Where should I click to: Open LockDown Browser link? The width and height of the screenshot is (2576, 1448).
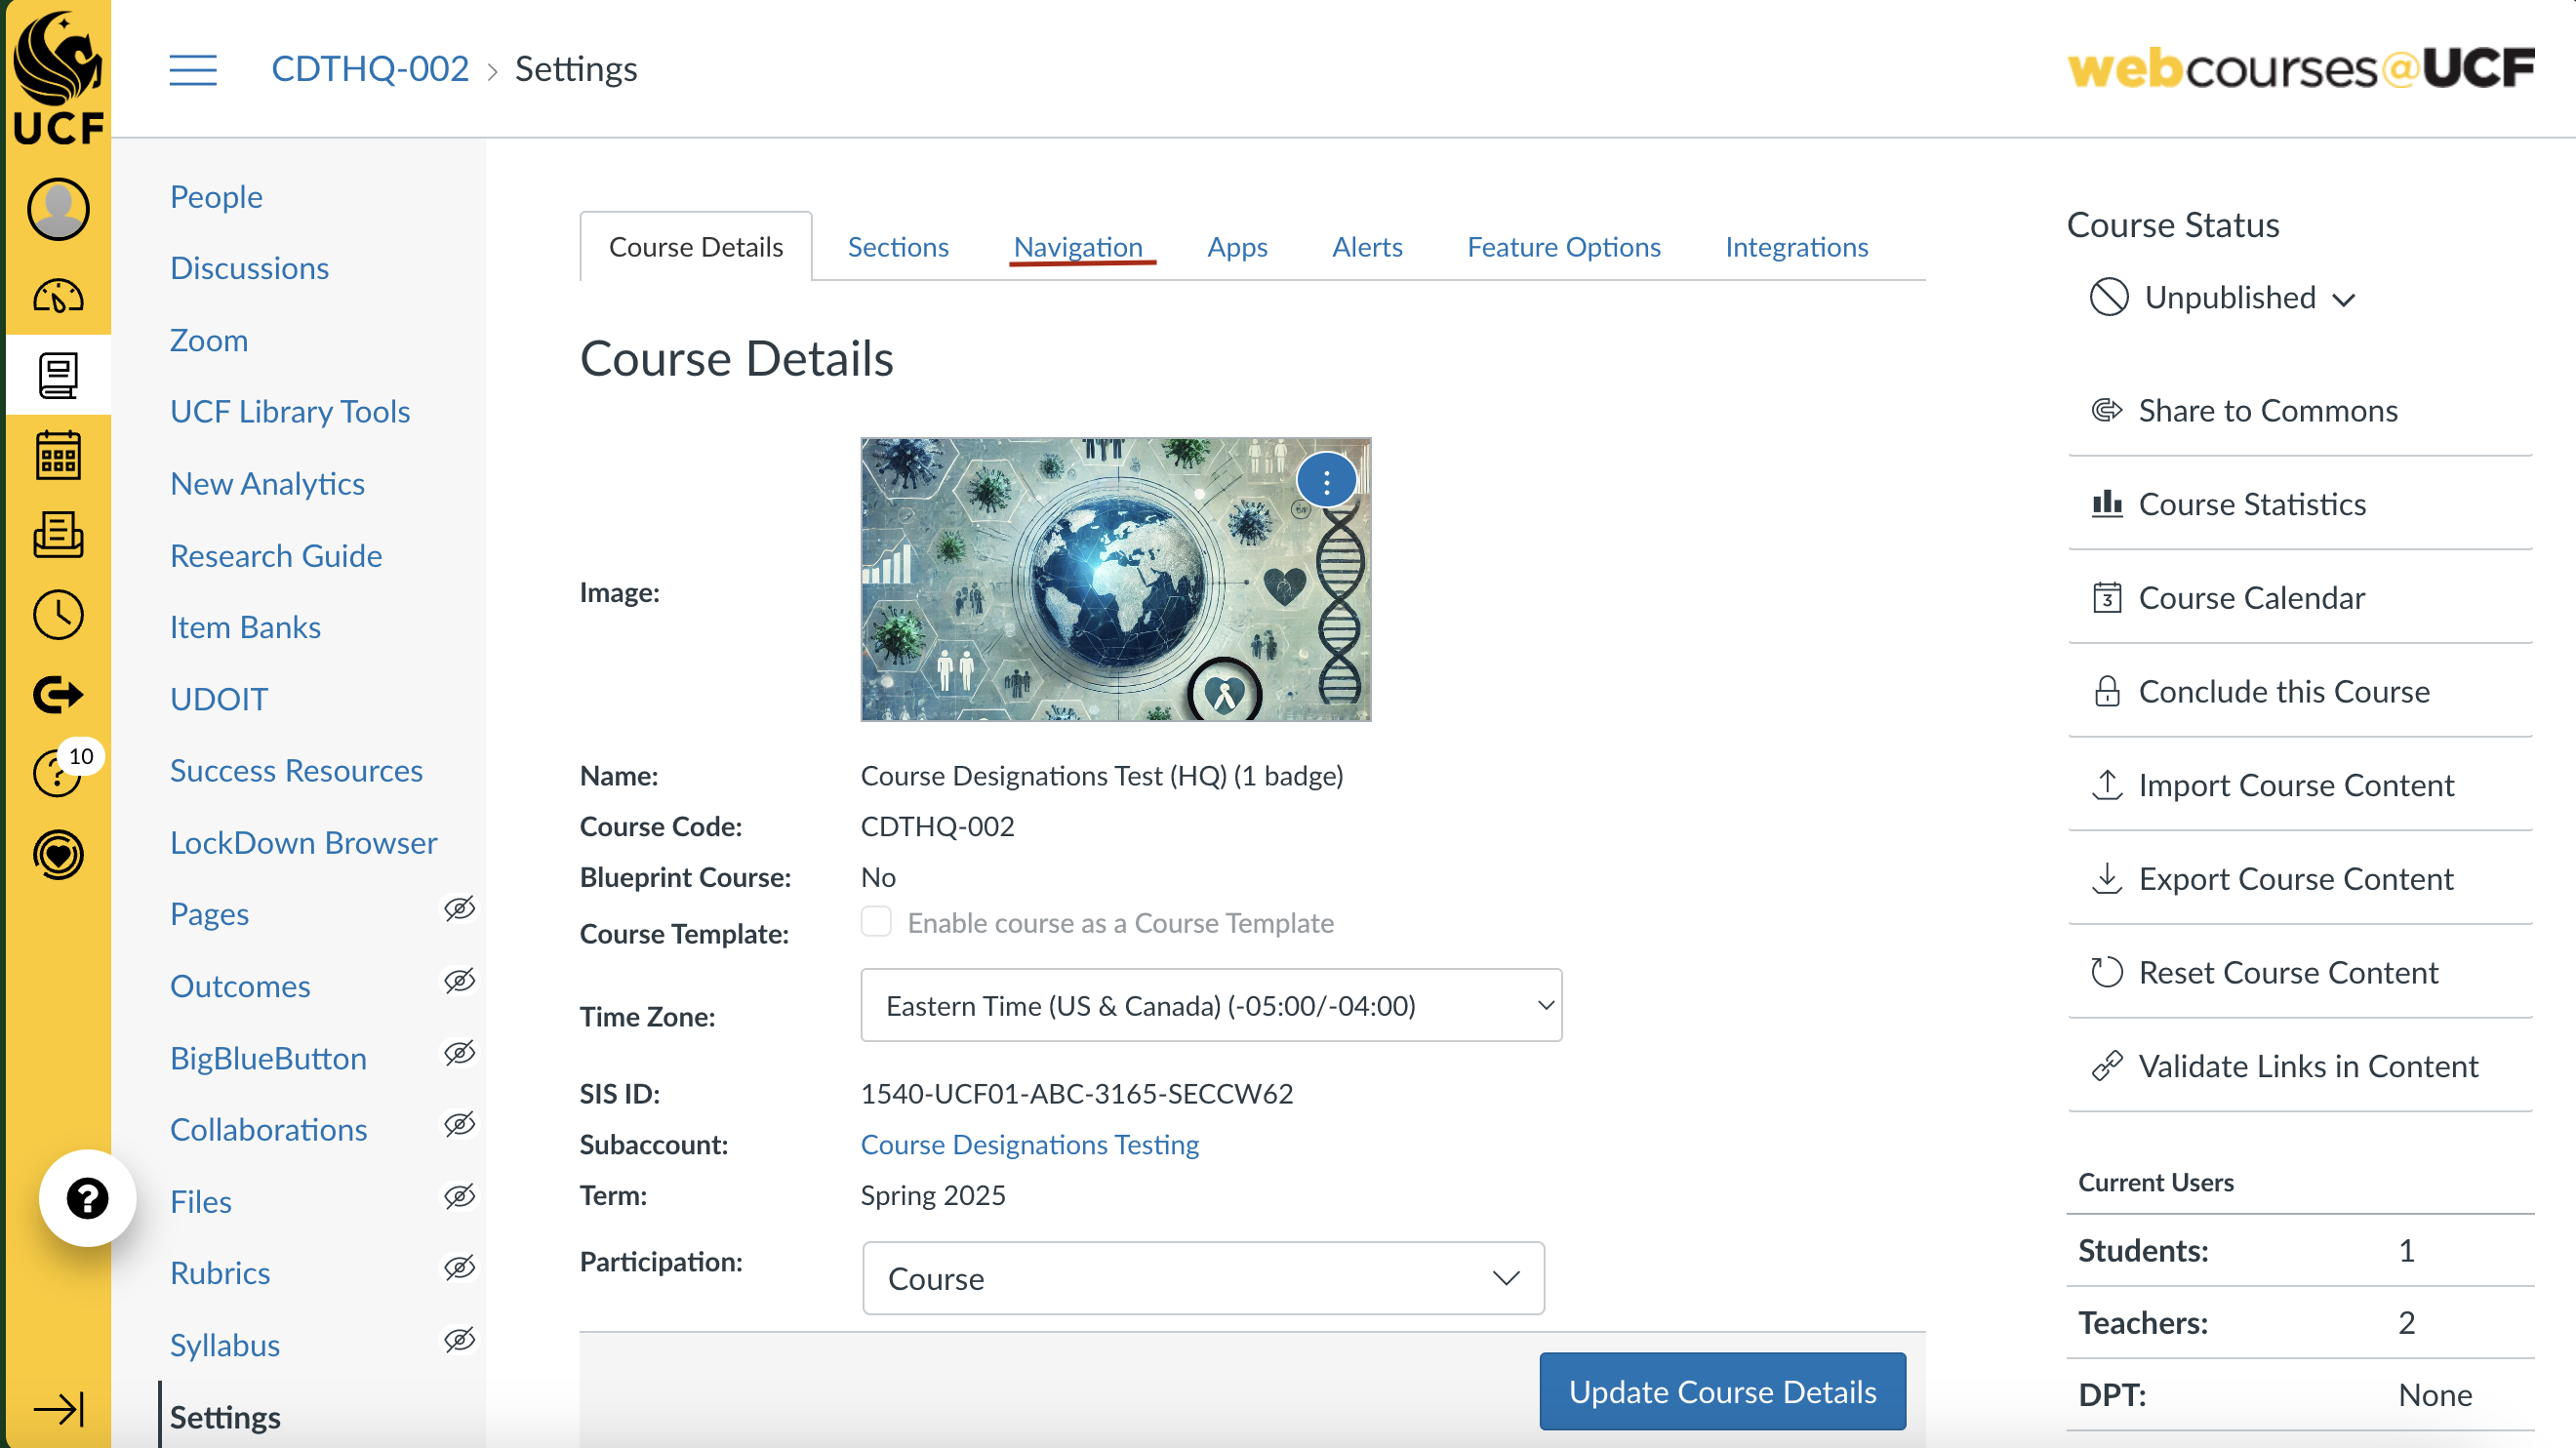click(x=303, y=842)
